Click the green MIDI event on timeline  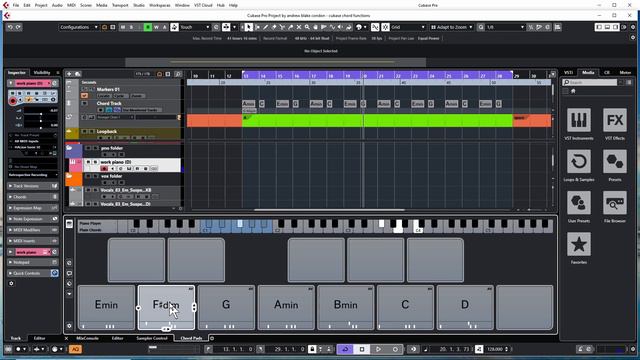click(x=378, y=120)
